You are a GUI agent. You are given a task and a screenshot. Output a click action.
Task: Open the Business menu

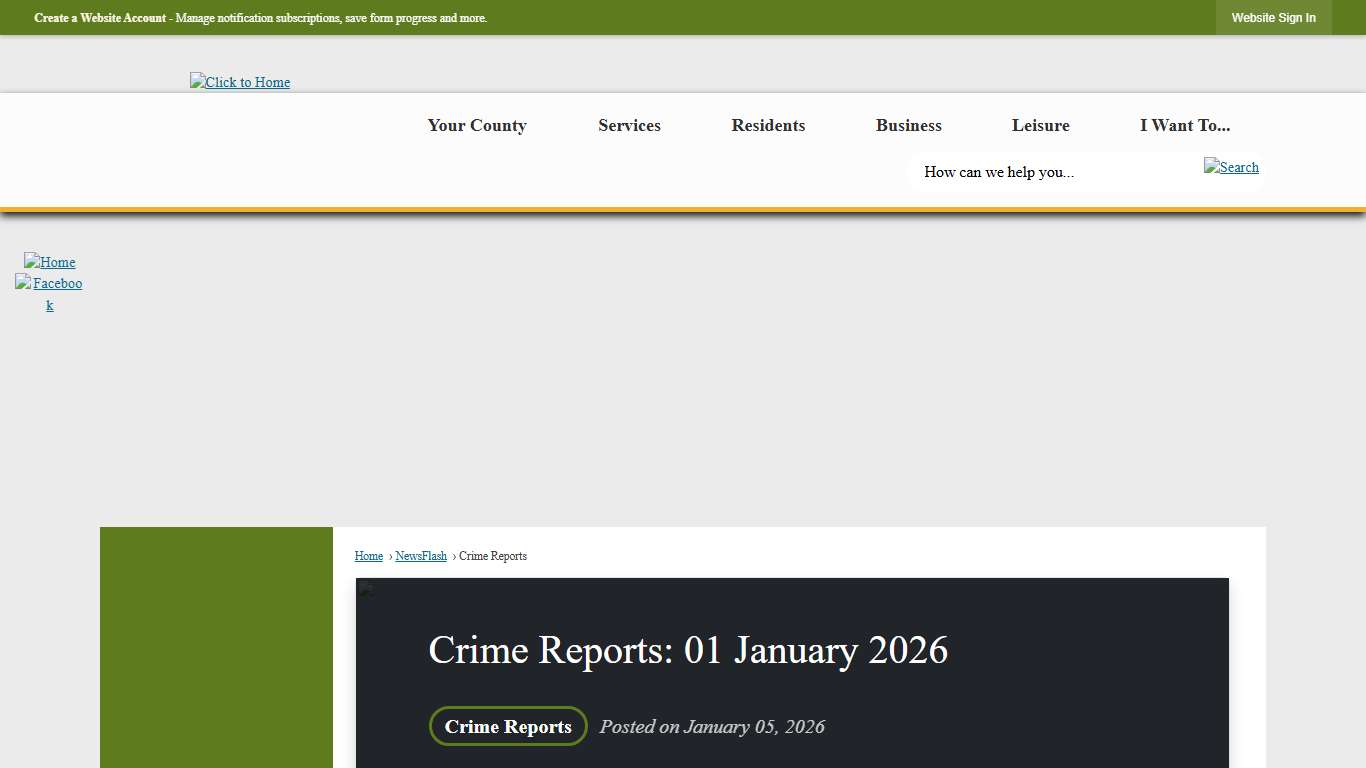pyautogui.click(x=908, y=125)
